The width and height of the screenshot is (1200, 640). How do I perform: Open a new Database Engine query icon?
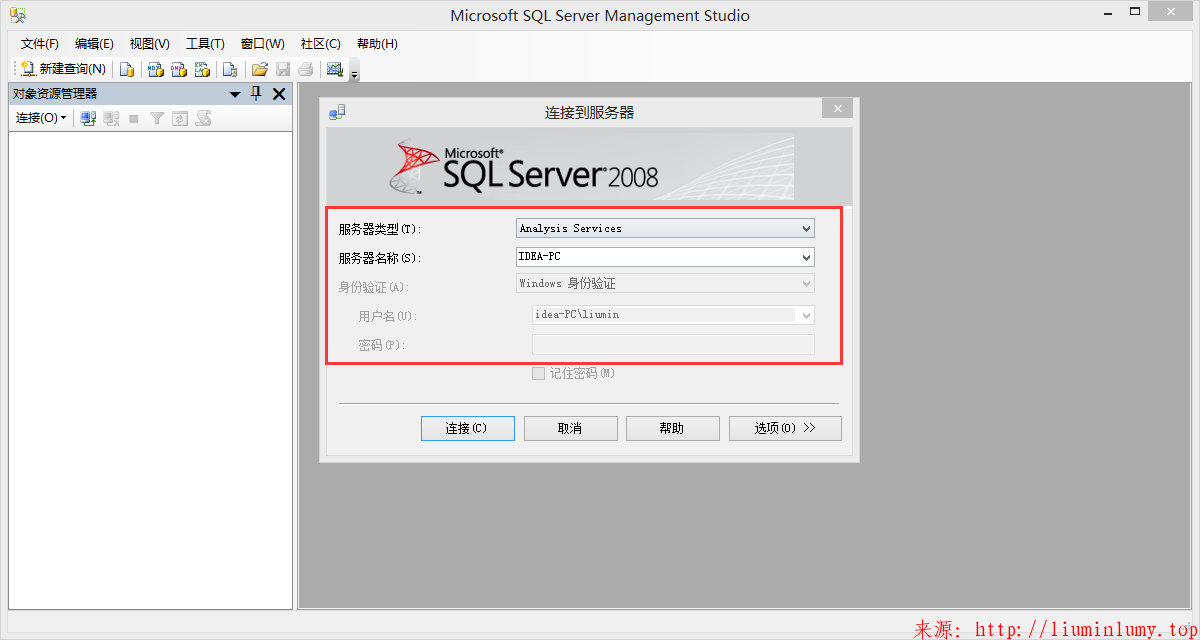point(127,69)
